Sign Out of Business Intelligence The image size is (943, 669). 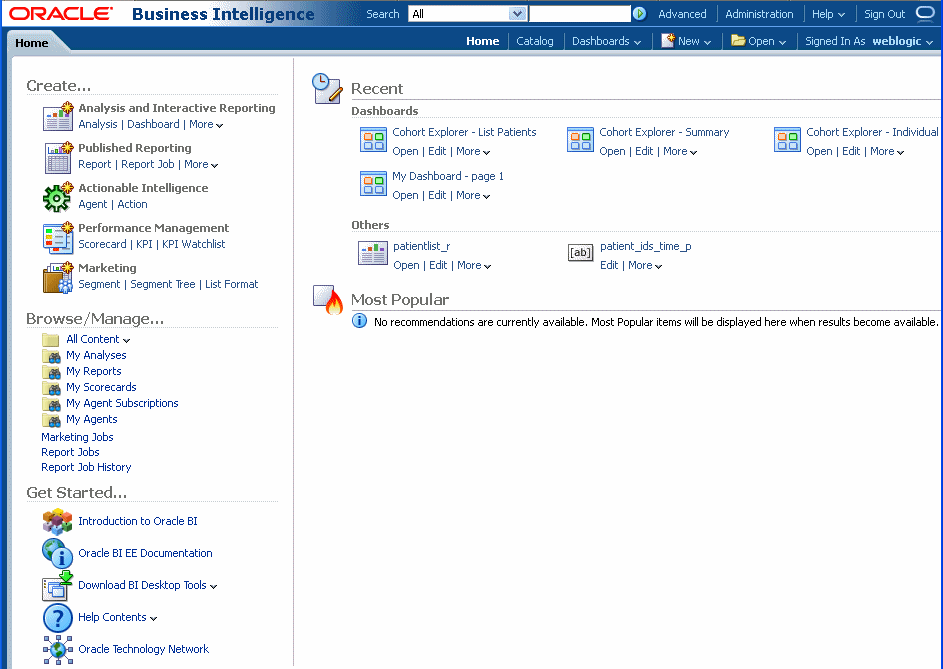[884, 14]
